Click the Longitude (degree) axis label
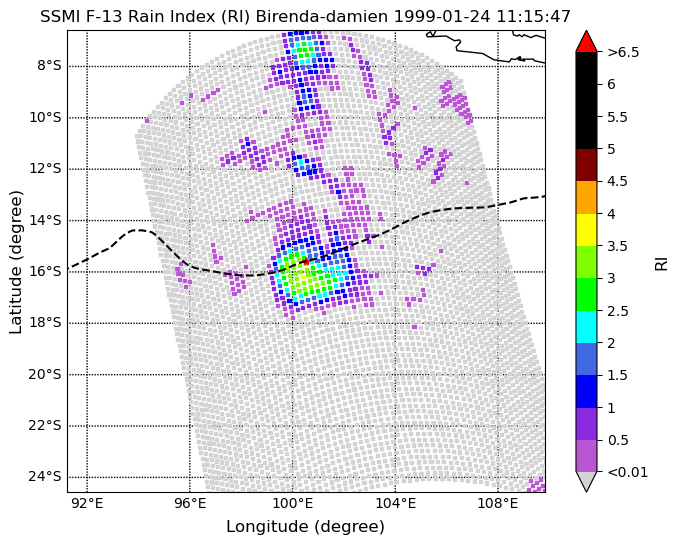 [x=305, y=527]
